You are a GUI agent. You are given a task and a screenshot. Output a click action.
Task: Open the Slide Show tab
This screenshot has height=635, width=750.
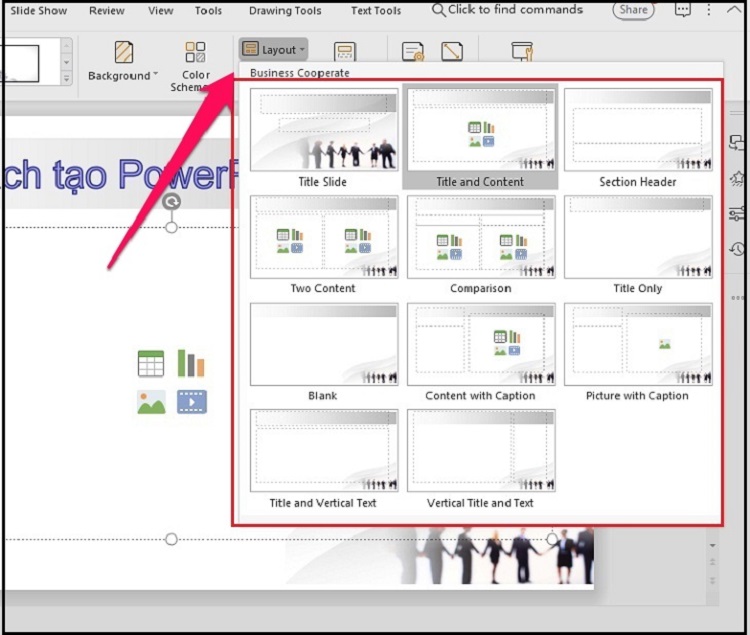pos(38,11)
